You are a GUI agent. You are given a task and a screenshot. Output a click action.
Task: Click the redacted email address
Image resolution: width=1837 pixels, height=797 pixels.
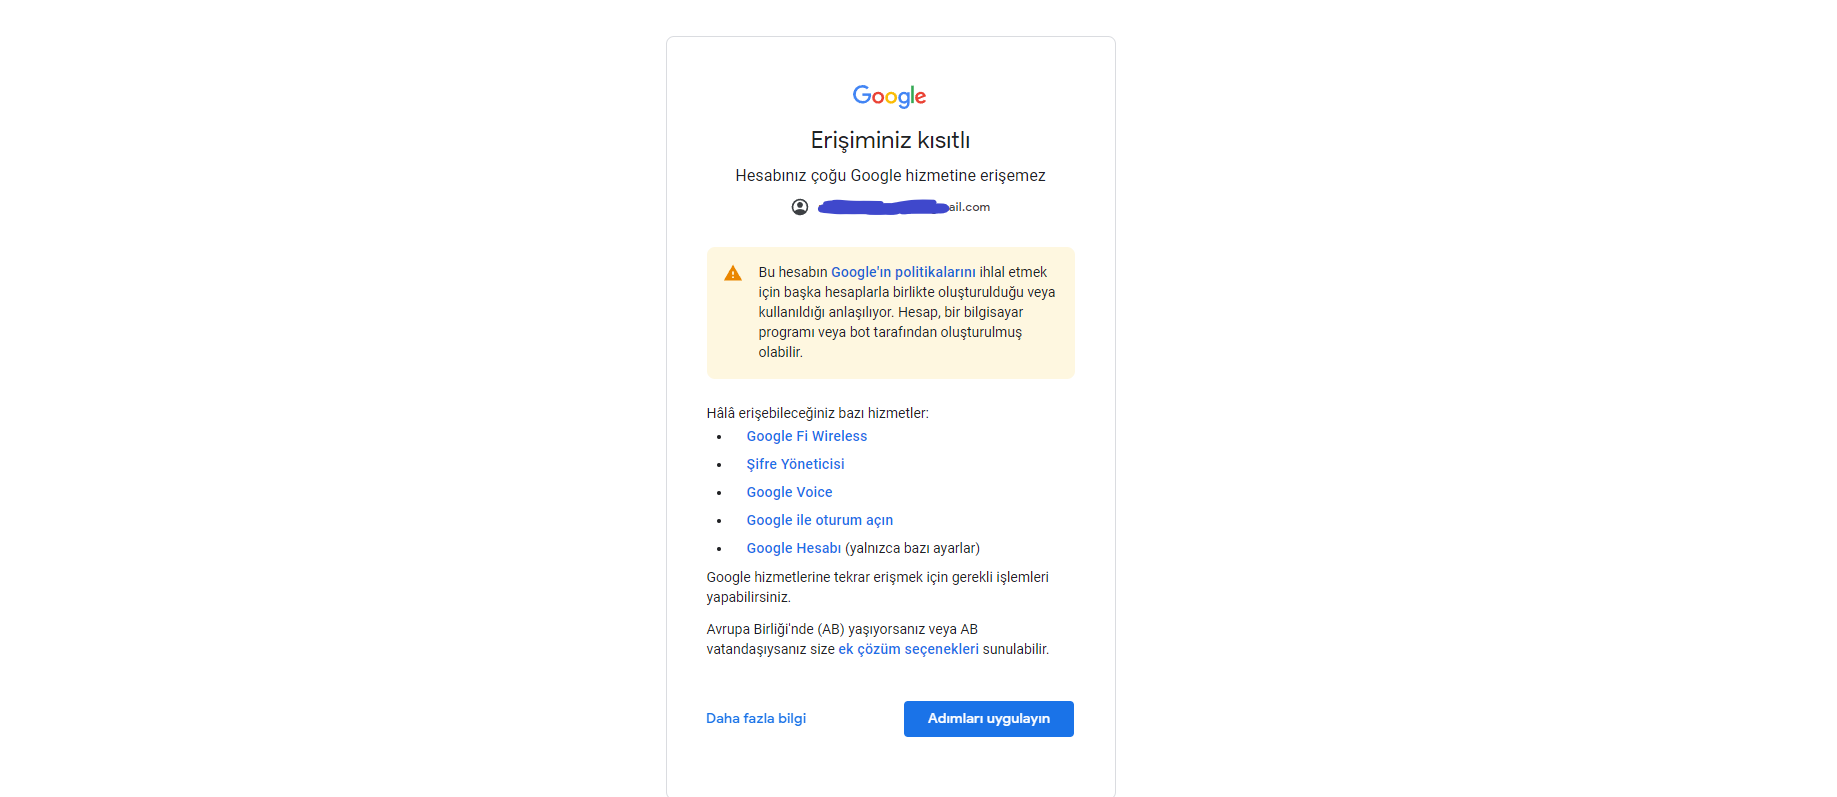(904, 207)
